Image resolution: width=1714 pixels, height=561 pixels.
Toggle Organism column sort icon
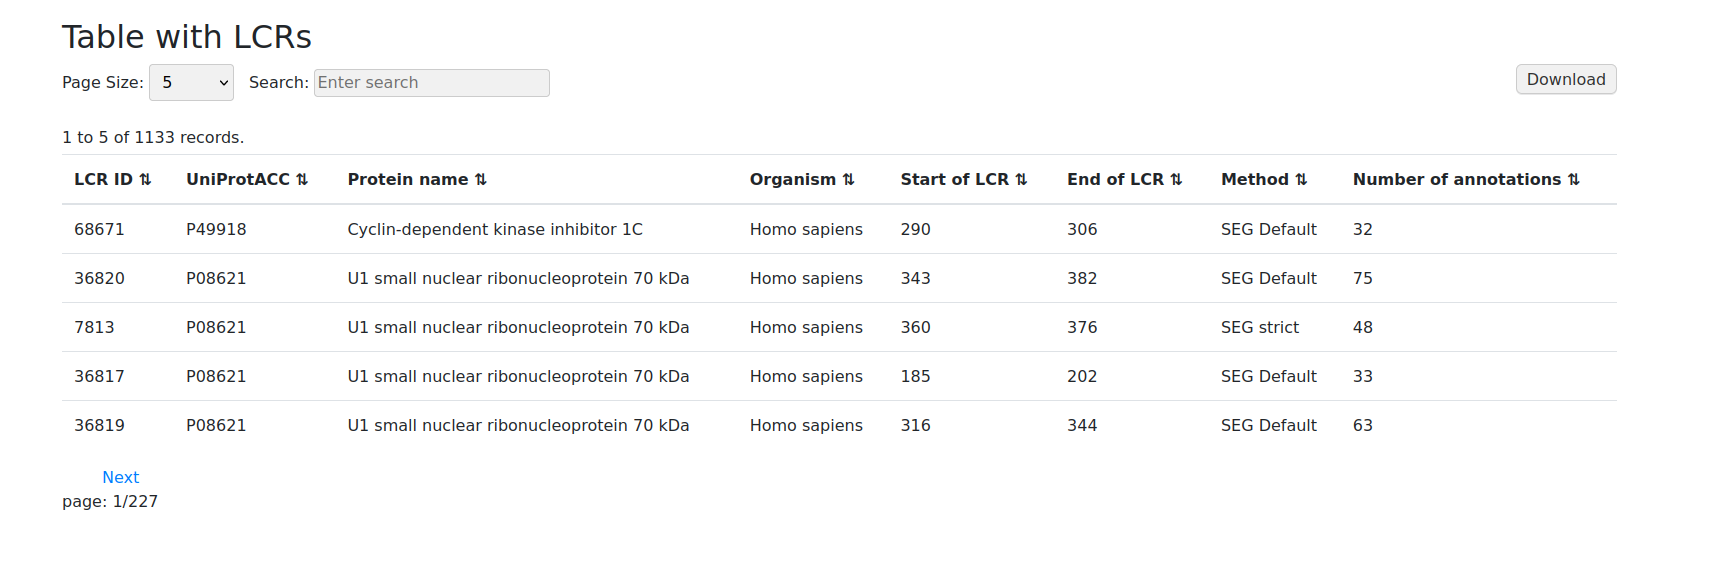click(x=849, y=180)
